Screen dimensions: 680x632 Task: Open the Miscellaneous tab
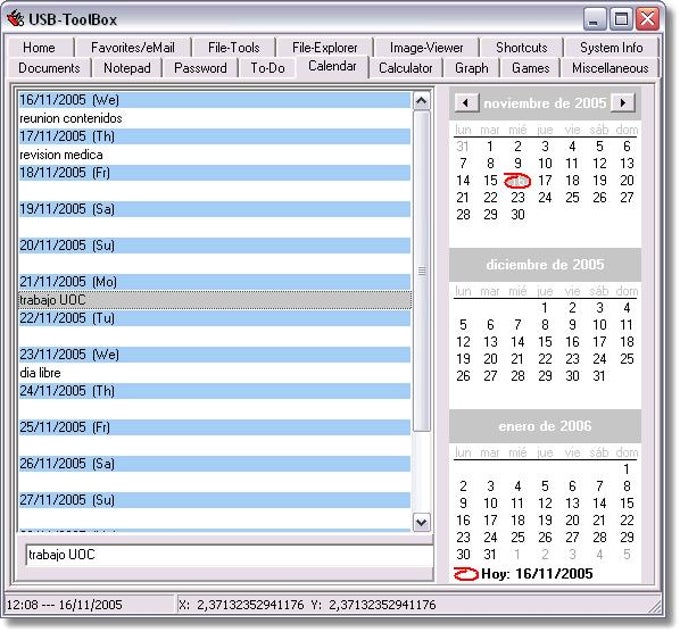coord(610,68)
